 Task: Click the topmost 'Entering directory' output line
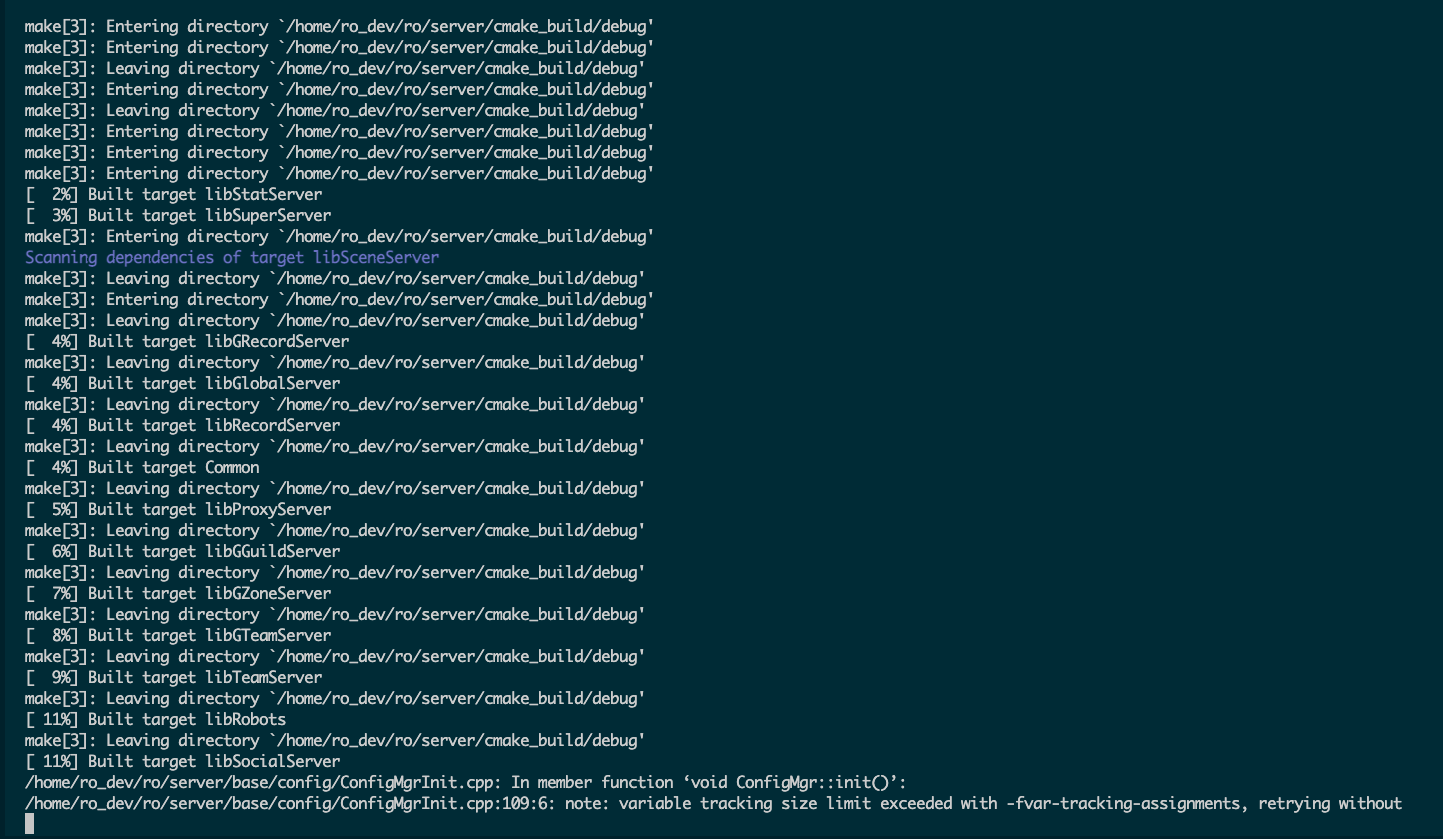tap(339, 26)
